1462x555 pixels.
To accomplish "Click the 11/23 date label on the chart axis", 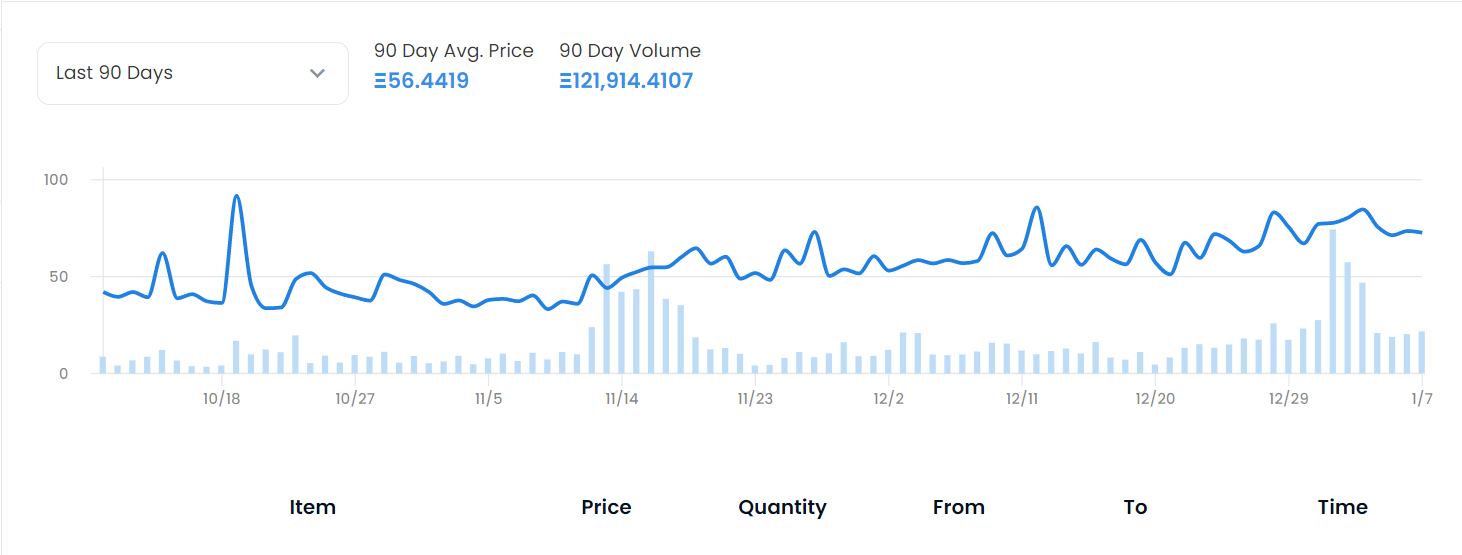I will point(755,398).
